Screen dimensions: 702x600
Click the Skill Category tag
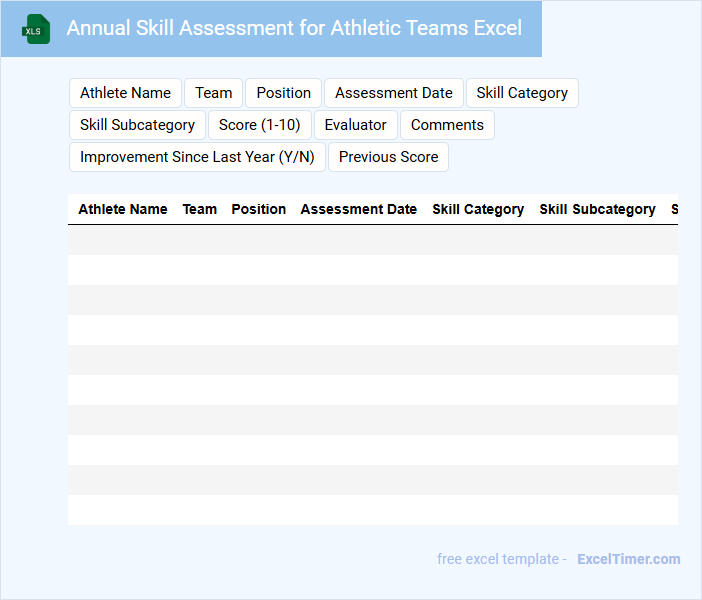point(521,93)
